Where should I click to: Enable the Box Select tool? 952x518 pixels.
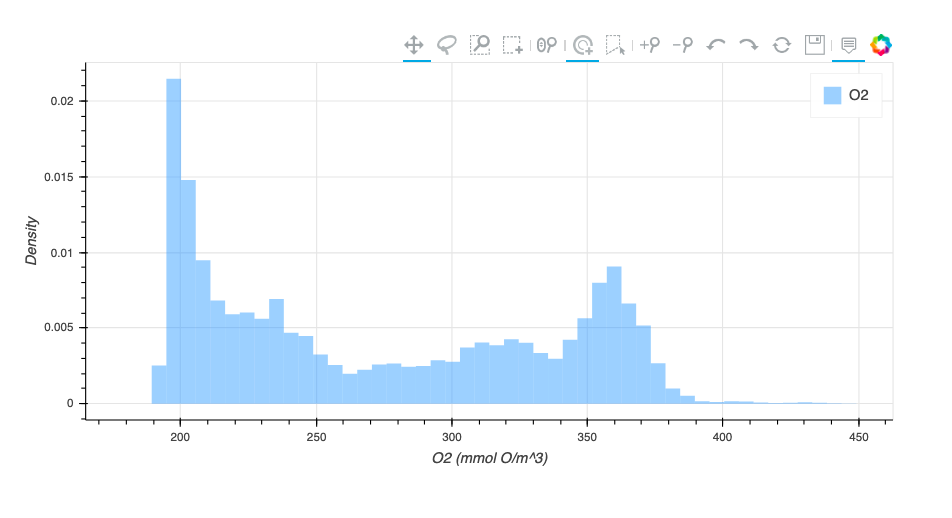pos(513,45)
